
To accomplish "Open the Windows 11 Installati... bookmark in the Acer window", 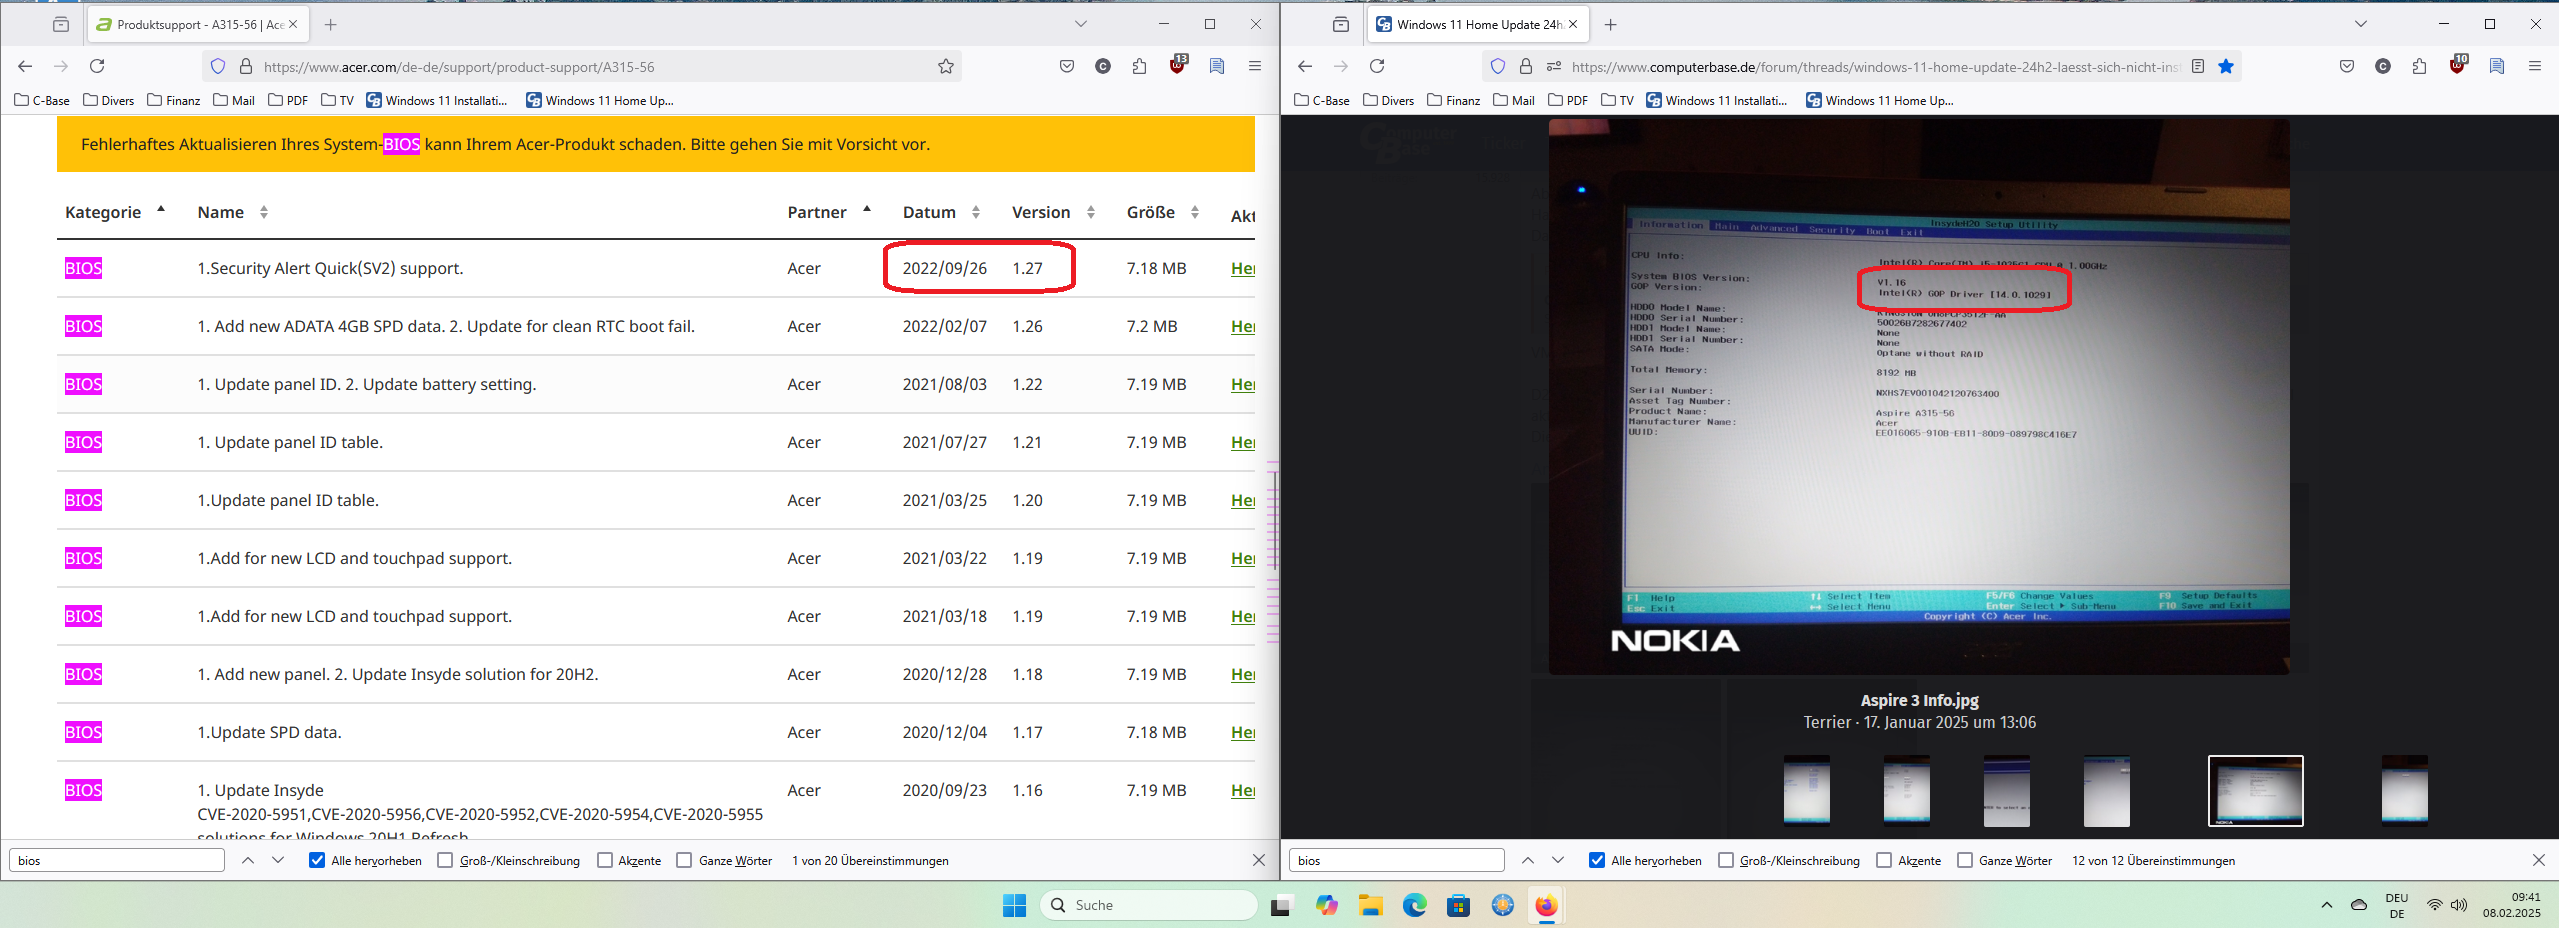I will point(437,100).
